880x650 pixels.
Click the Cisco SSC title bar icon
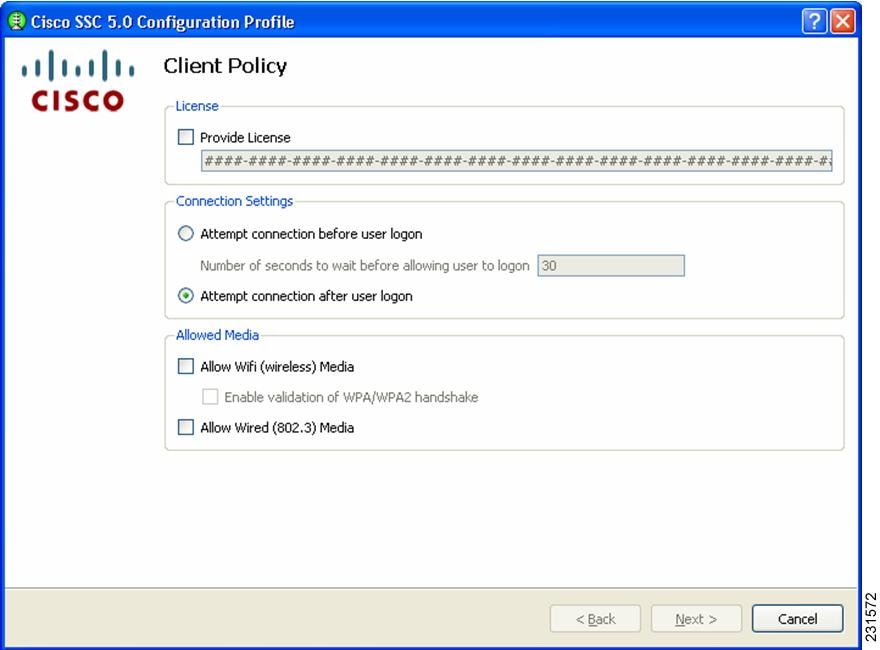17,21
